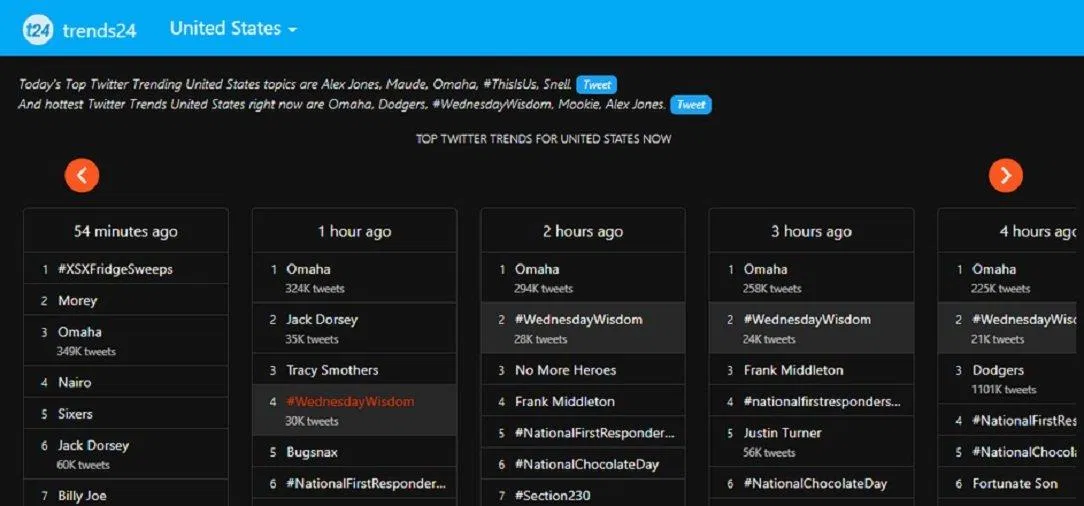The height and width of the screenshot is (506, 1084).
Task: Open the Tracy Smothers trend link
Action: click(333, 370)
